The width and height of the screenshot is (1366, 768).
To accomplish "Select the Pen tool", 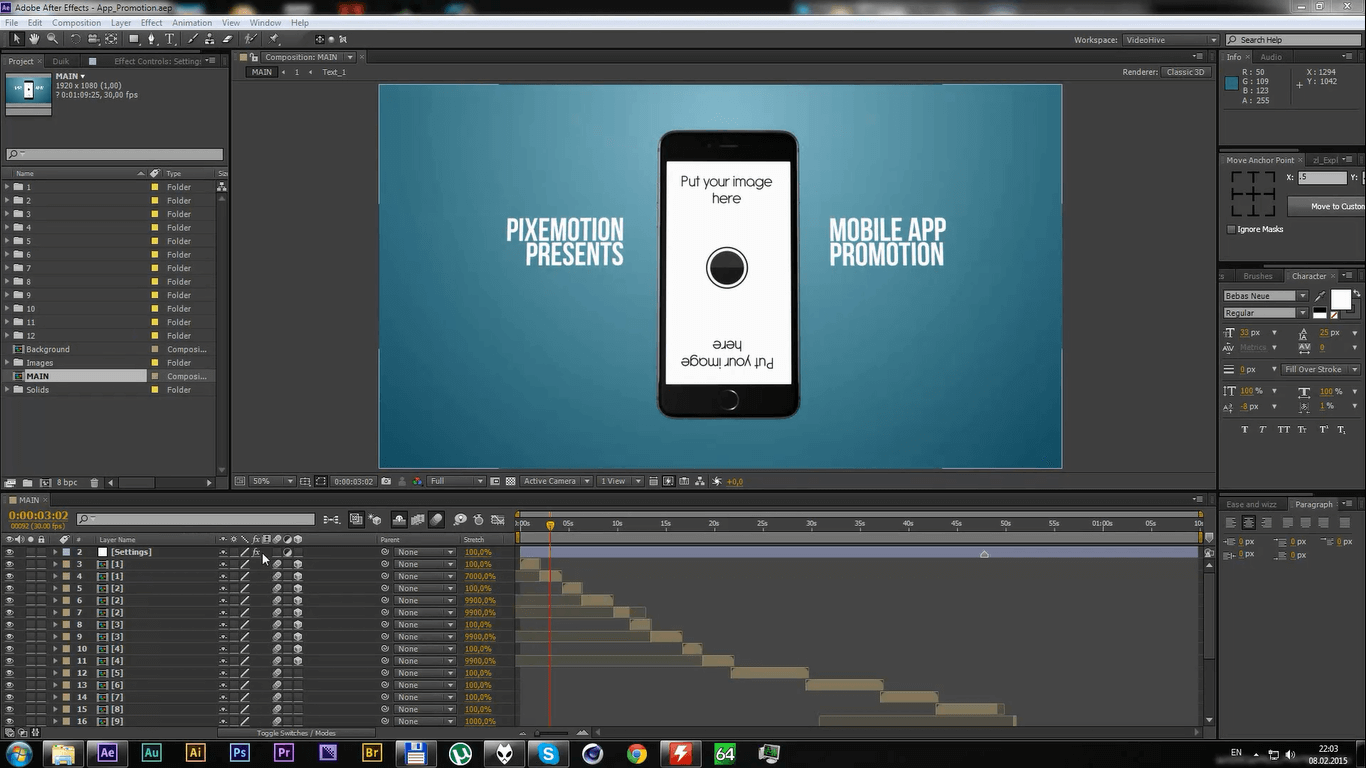I will coord(151,39).
